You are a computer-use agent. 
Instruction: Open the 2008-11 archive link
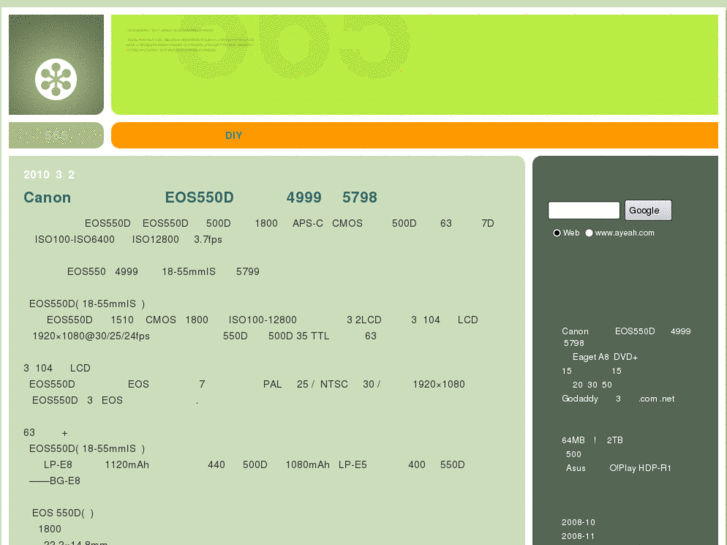(x=578, y=536)
